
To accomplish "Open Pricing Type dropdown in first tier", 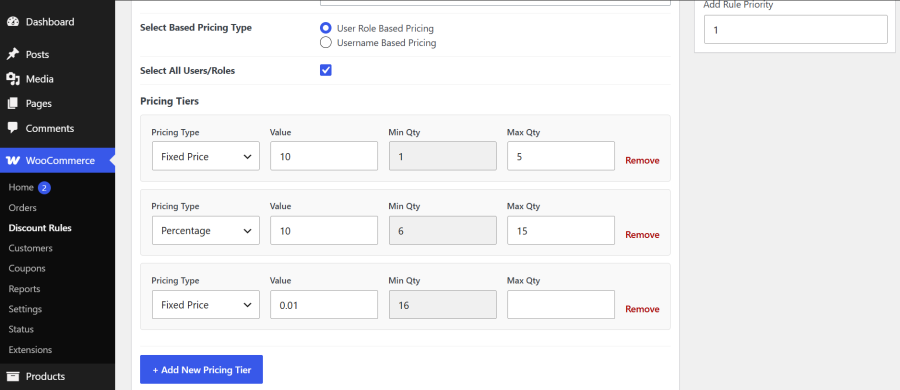I will [205, 156].
